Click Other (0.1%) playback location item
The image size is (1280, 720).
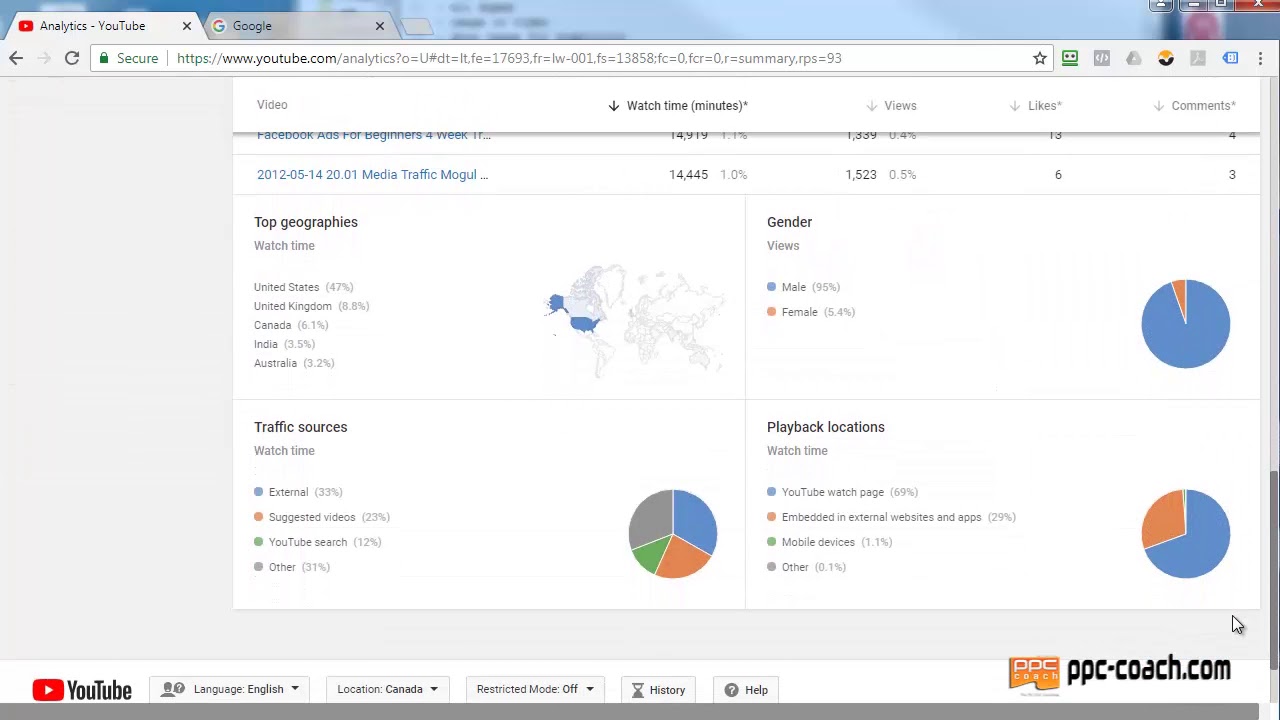tap(806, 567)
